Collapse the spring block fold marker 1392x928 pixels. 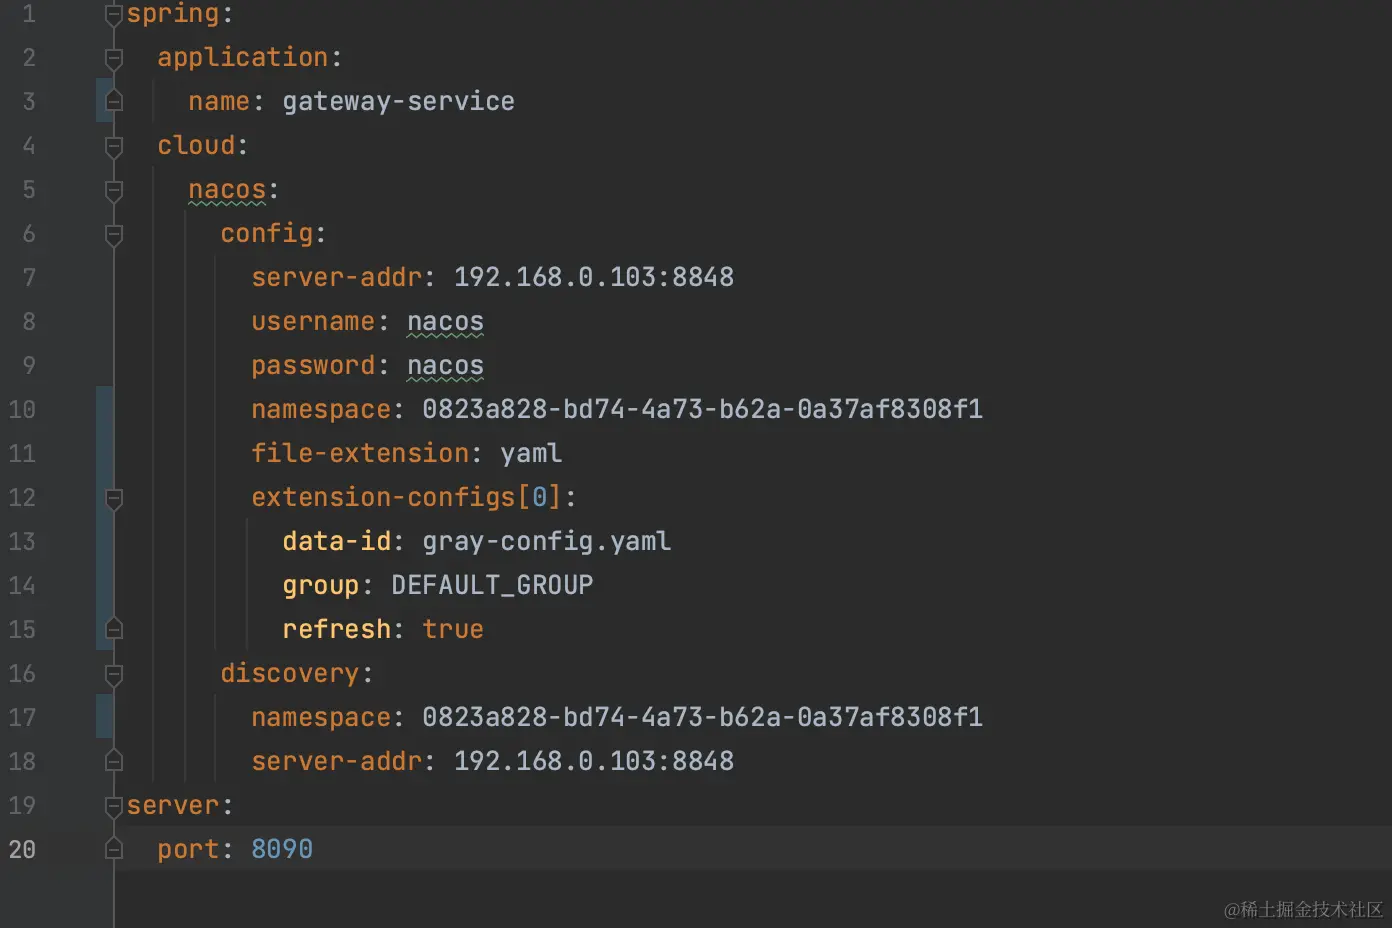114,14
